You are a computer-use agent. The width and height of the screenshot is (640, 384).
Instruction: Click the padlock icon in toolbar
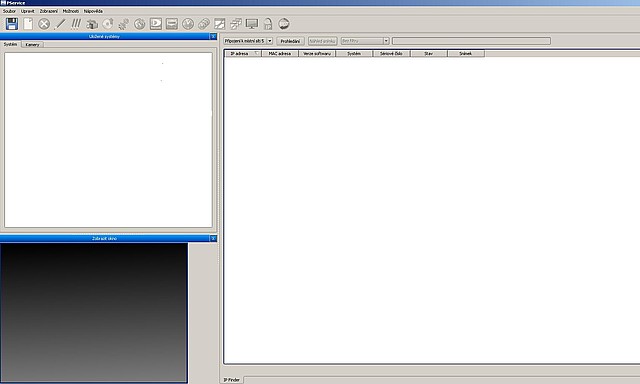(x=268, y=24)
